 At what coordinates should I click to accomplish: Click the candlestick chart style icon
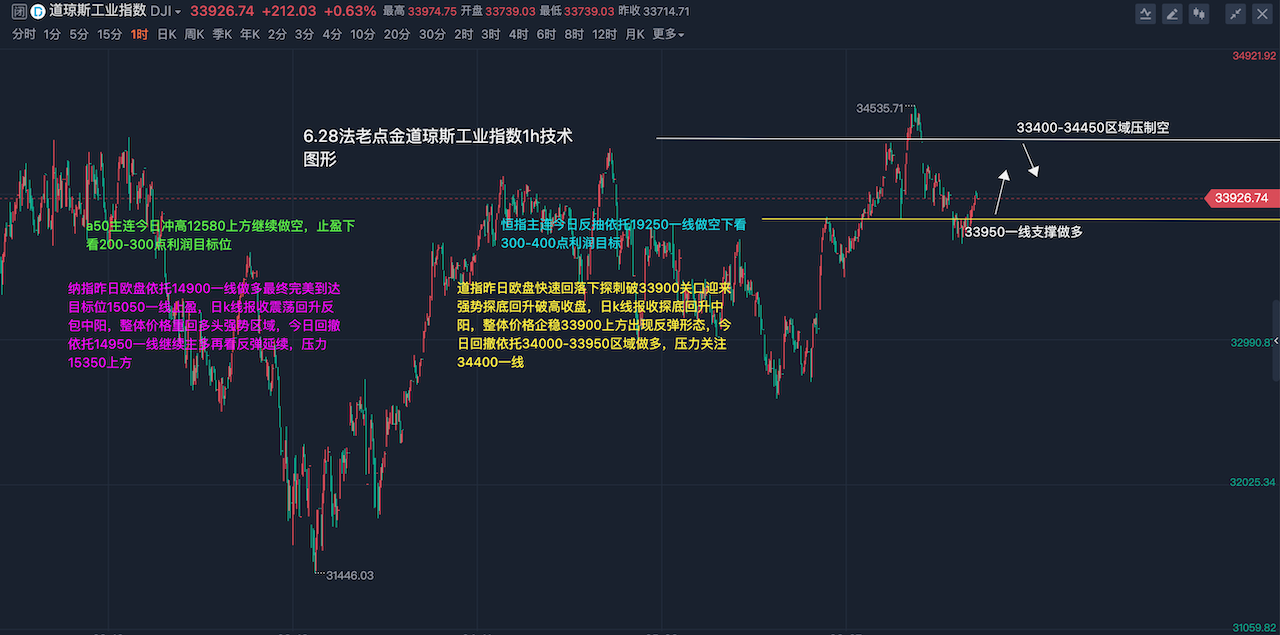click(x=1197, y=13)
